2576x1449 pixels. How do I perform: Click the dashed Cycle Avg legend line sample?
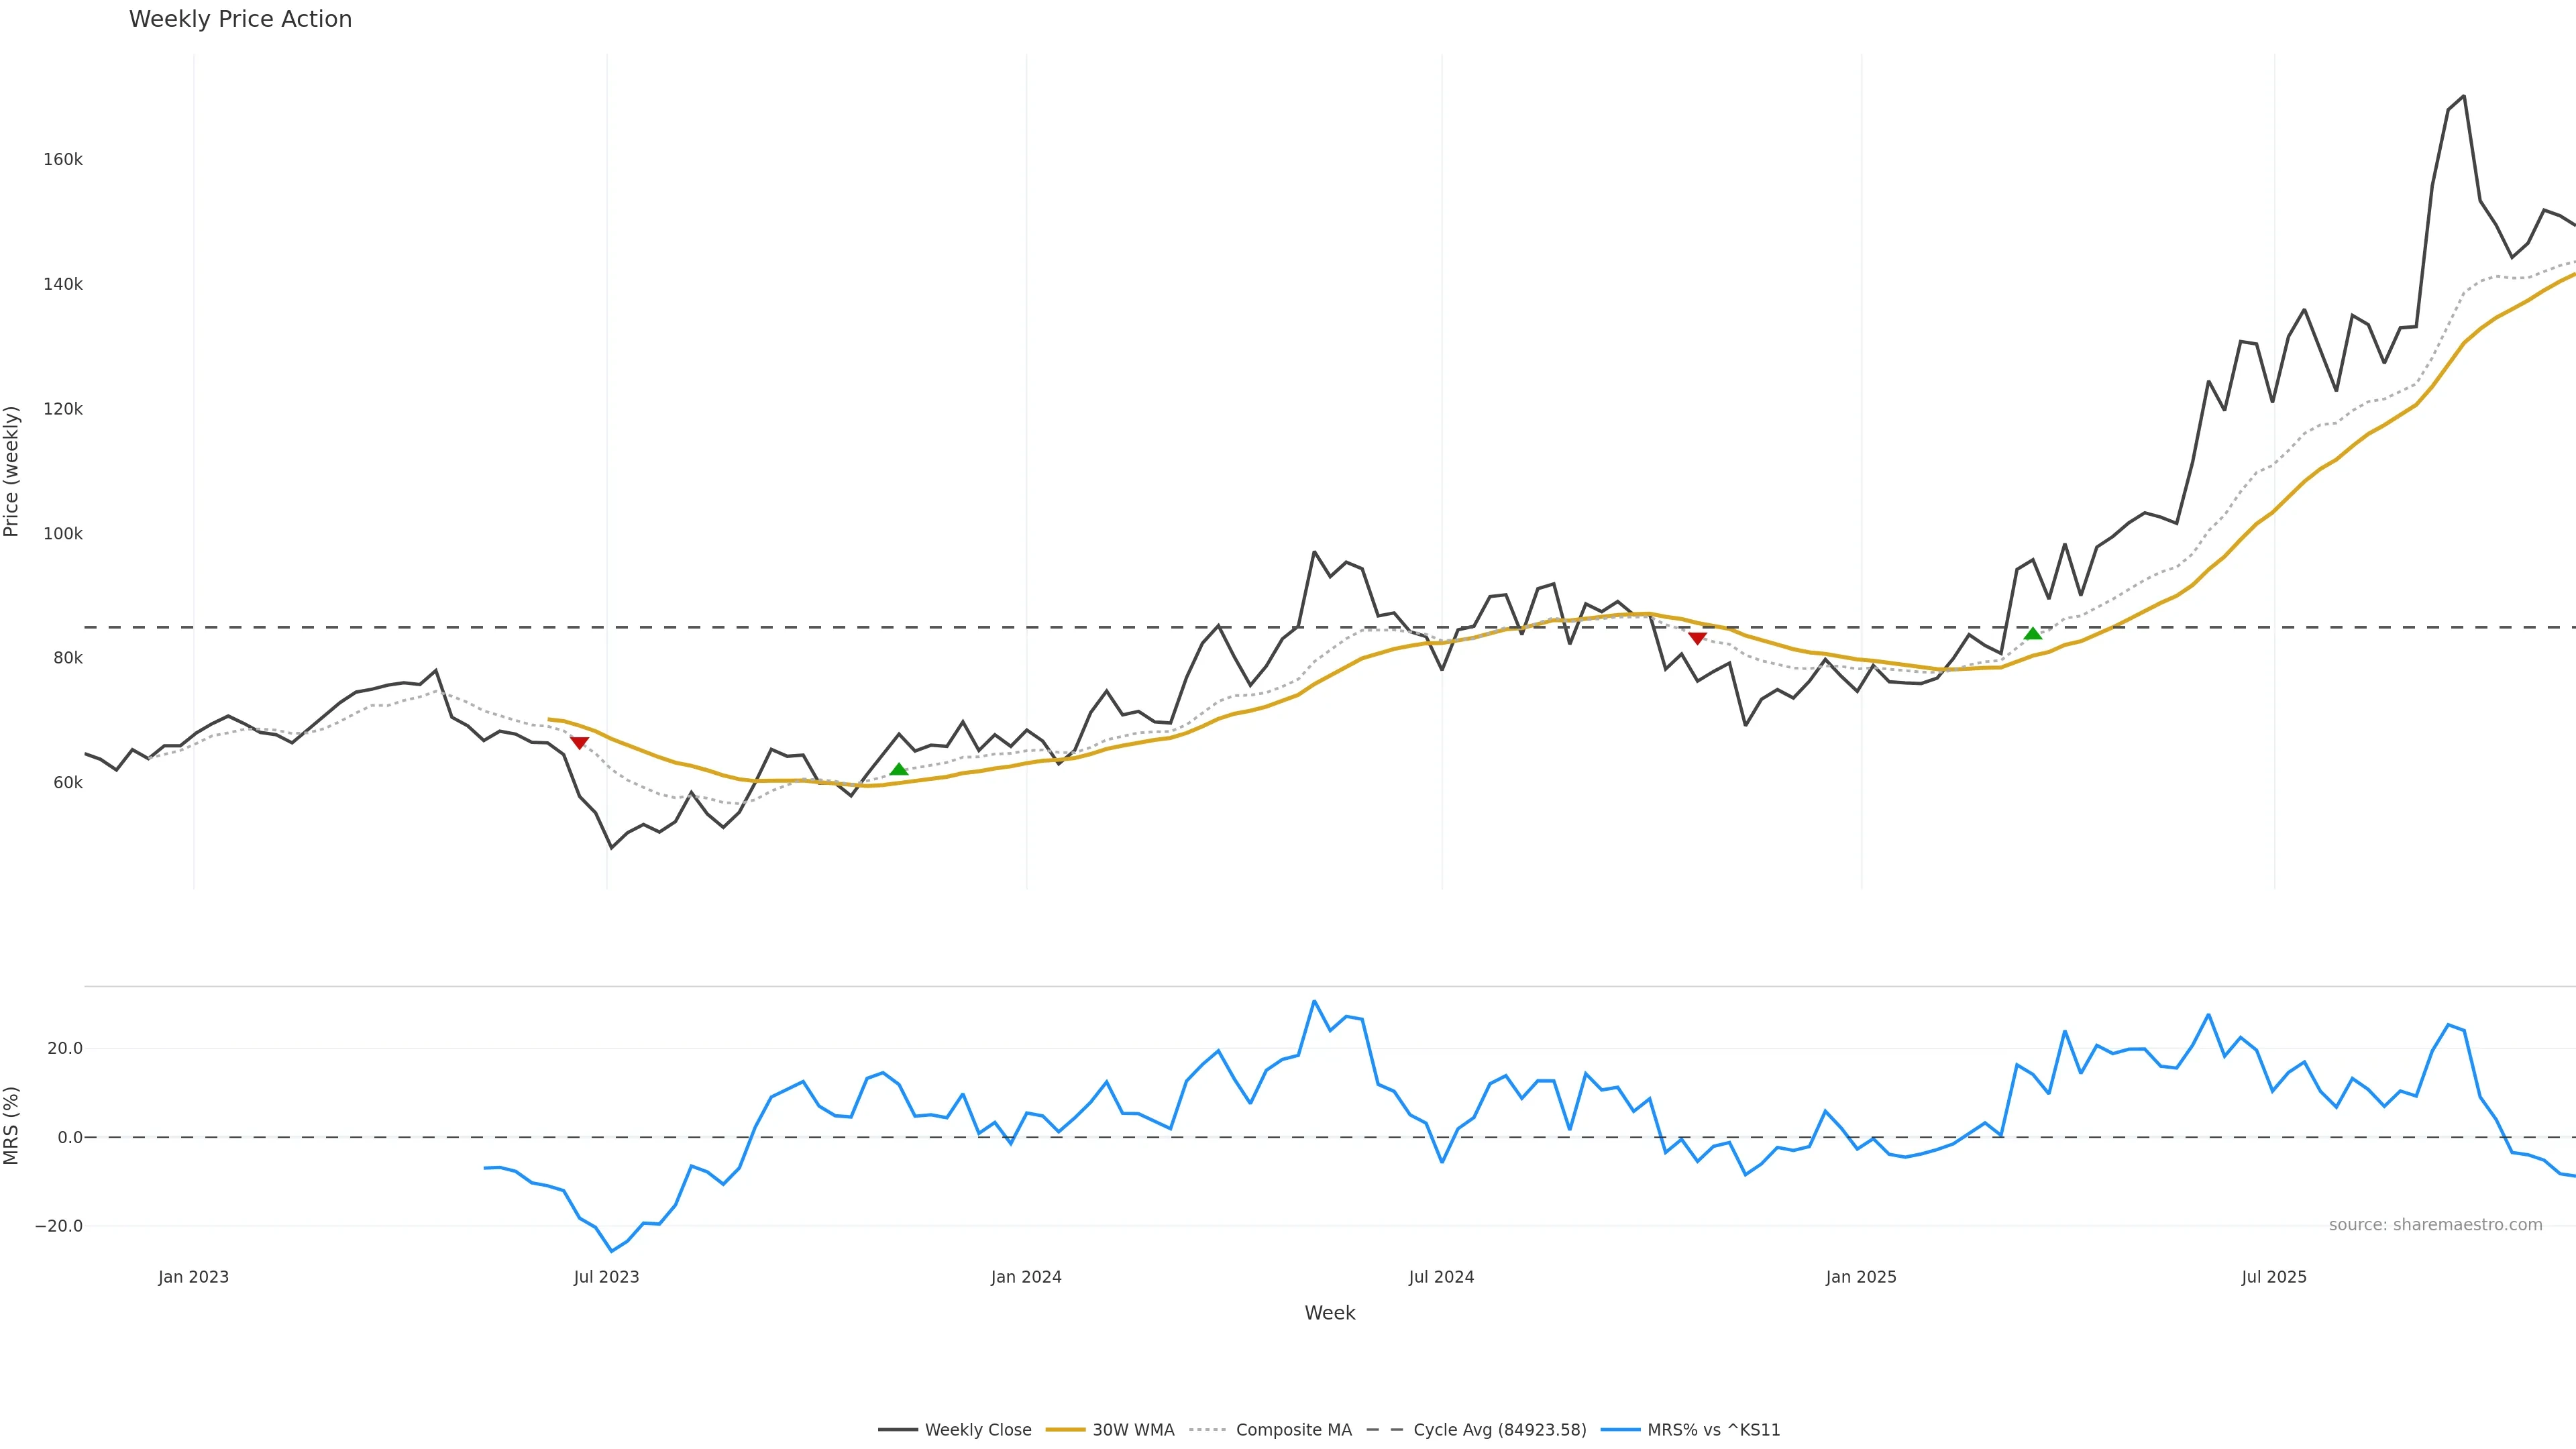pyautogui.click(x=1385, y=1430)
